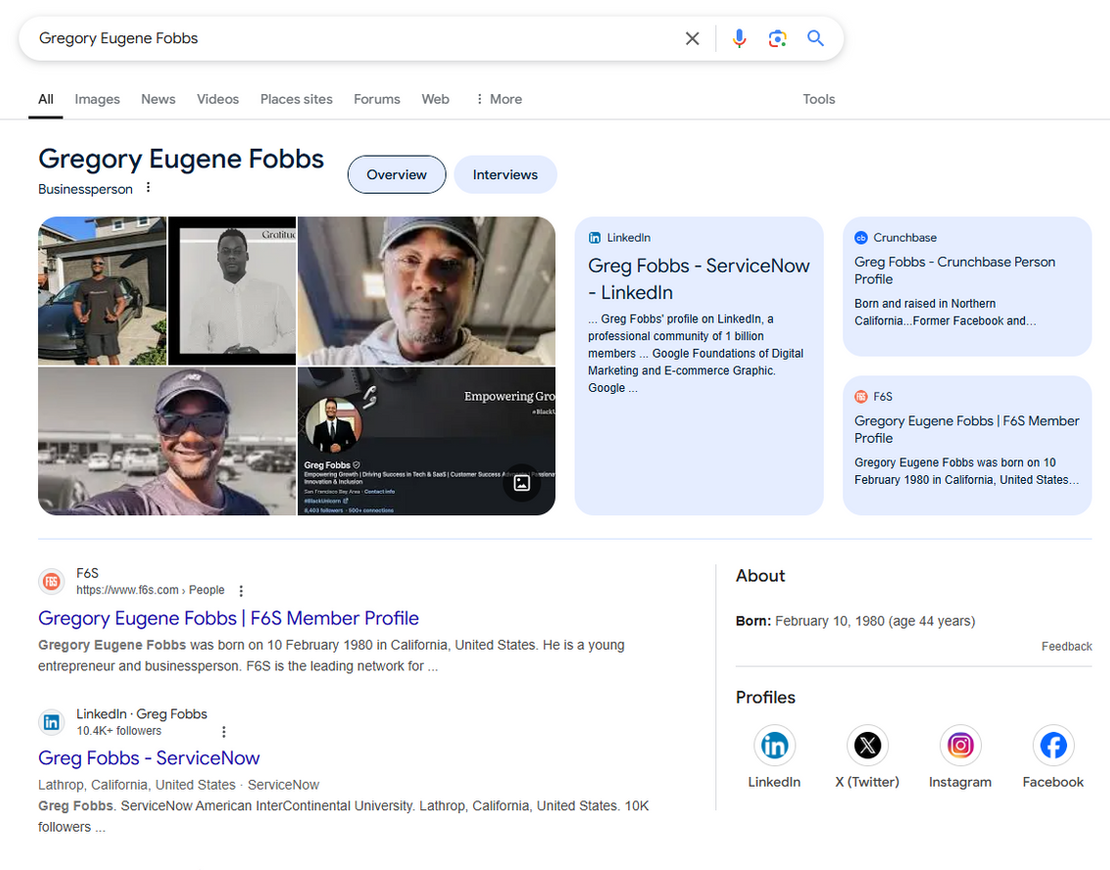Click the LinkedIn logo in the knowledge card
Screen dimensions: 1110x870
point(595,238)
